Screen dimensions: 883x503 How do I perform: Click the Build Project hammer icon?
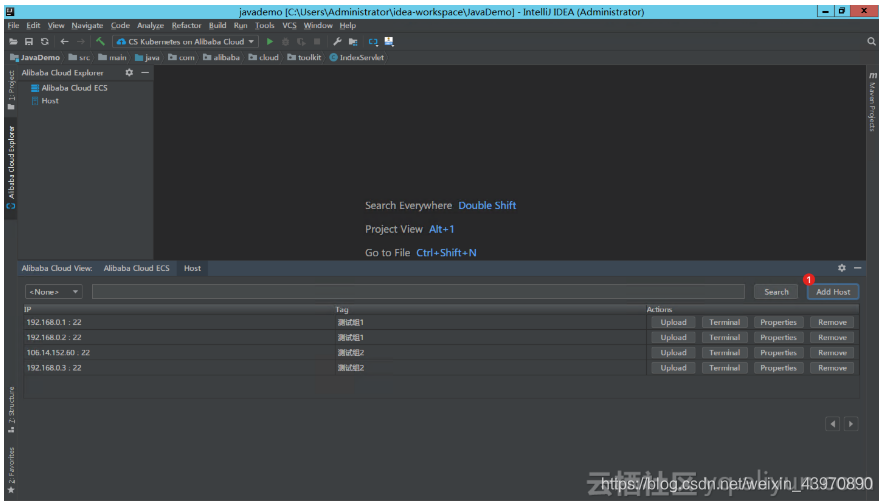pos(100,42)
